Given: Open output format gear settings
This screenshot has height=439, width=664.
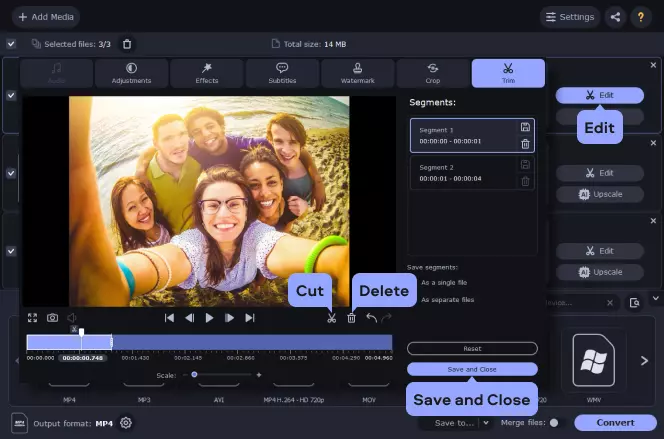Looking at the screenshot, I should click(x=126, y=423).
